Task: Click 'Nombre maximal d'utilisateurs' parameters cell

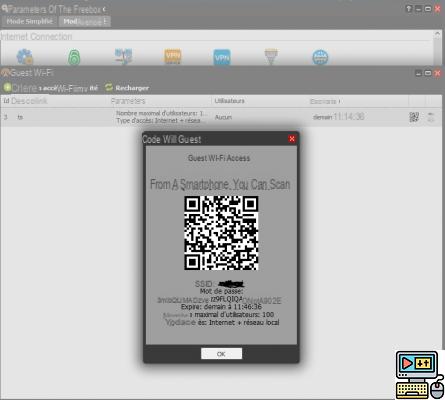Action: pyautogui.click(x=161, y=117)
